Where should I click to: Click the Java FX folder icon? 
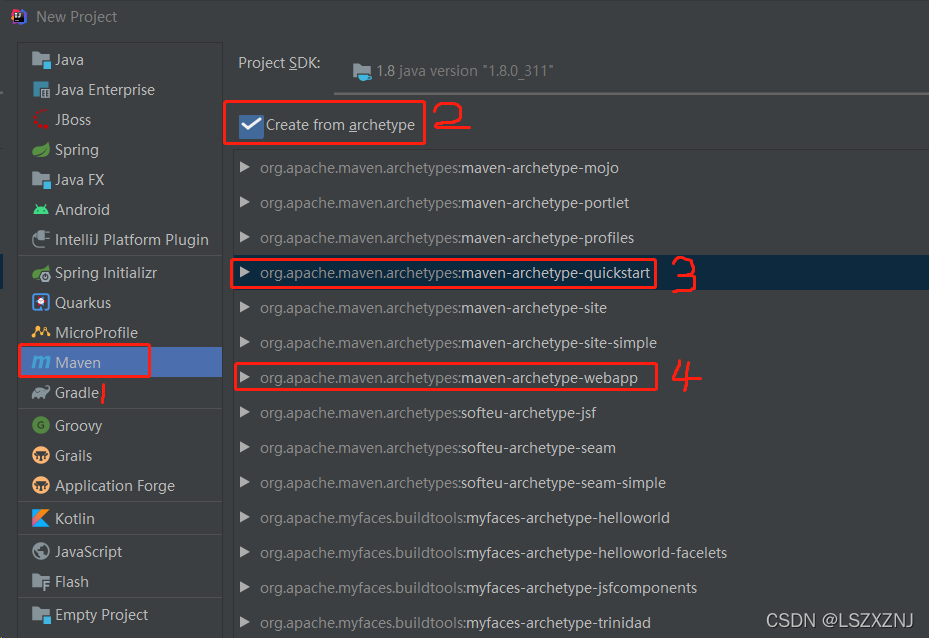pos(41,179)
